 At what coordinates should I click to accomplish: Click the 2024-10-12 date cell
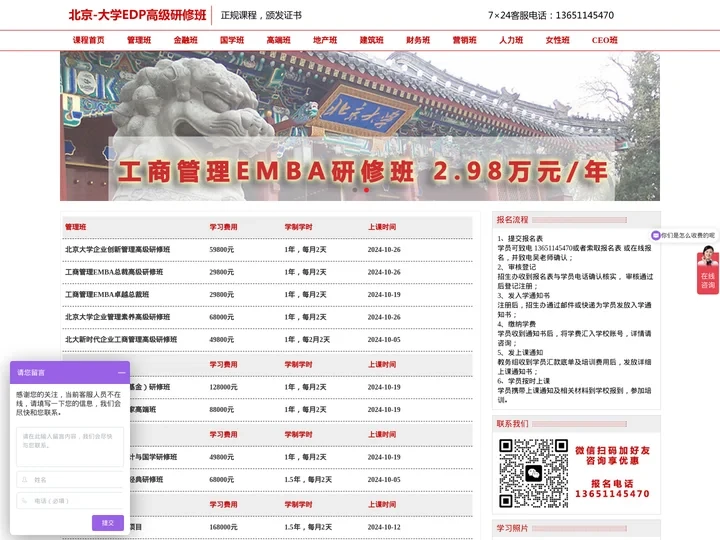tap(384, 527)
